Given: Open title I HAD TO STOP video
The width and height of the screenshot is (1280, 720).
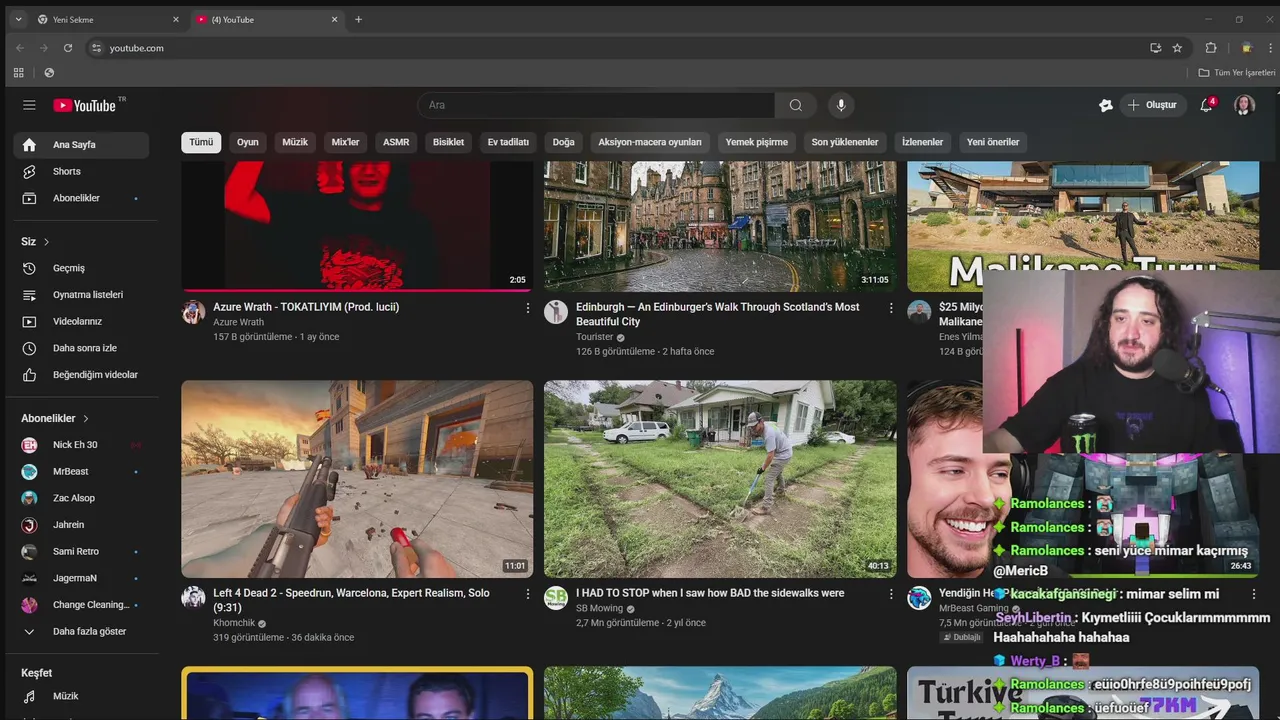Looking at the screenshot, I should [x=710, y=593].
